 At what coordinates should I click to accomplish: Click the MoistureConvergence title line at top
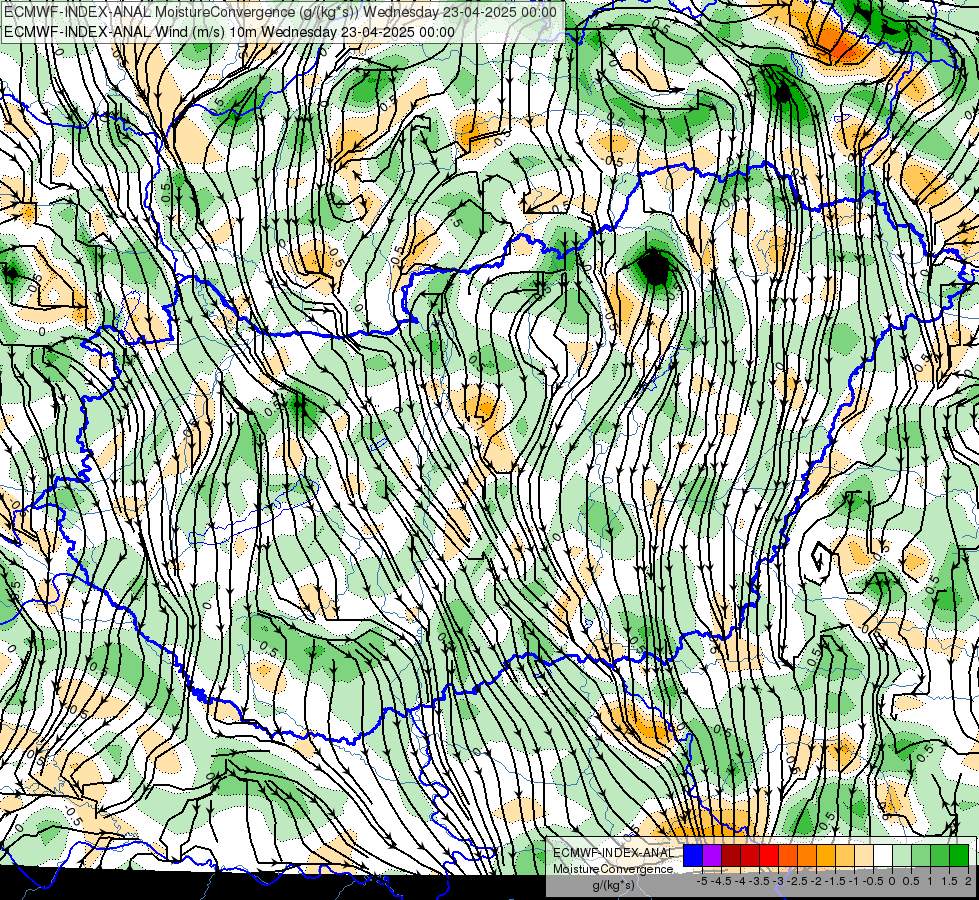pos(280,12)
